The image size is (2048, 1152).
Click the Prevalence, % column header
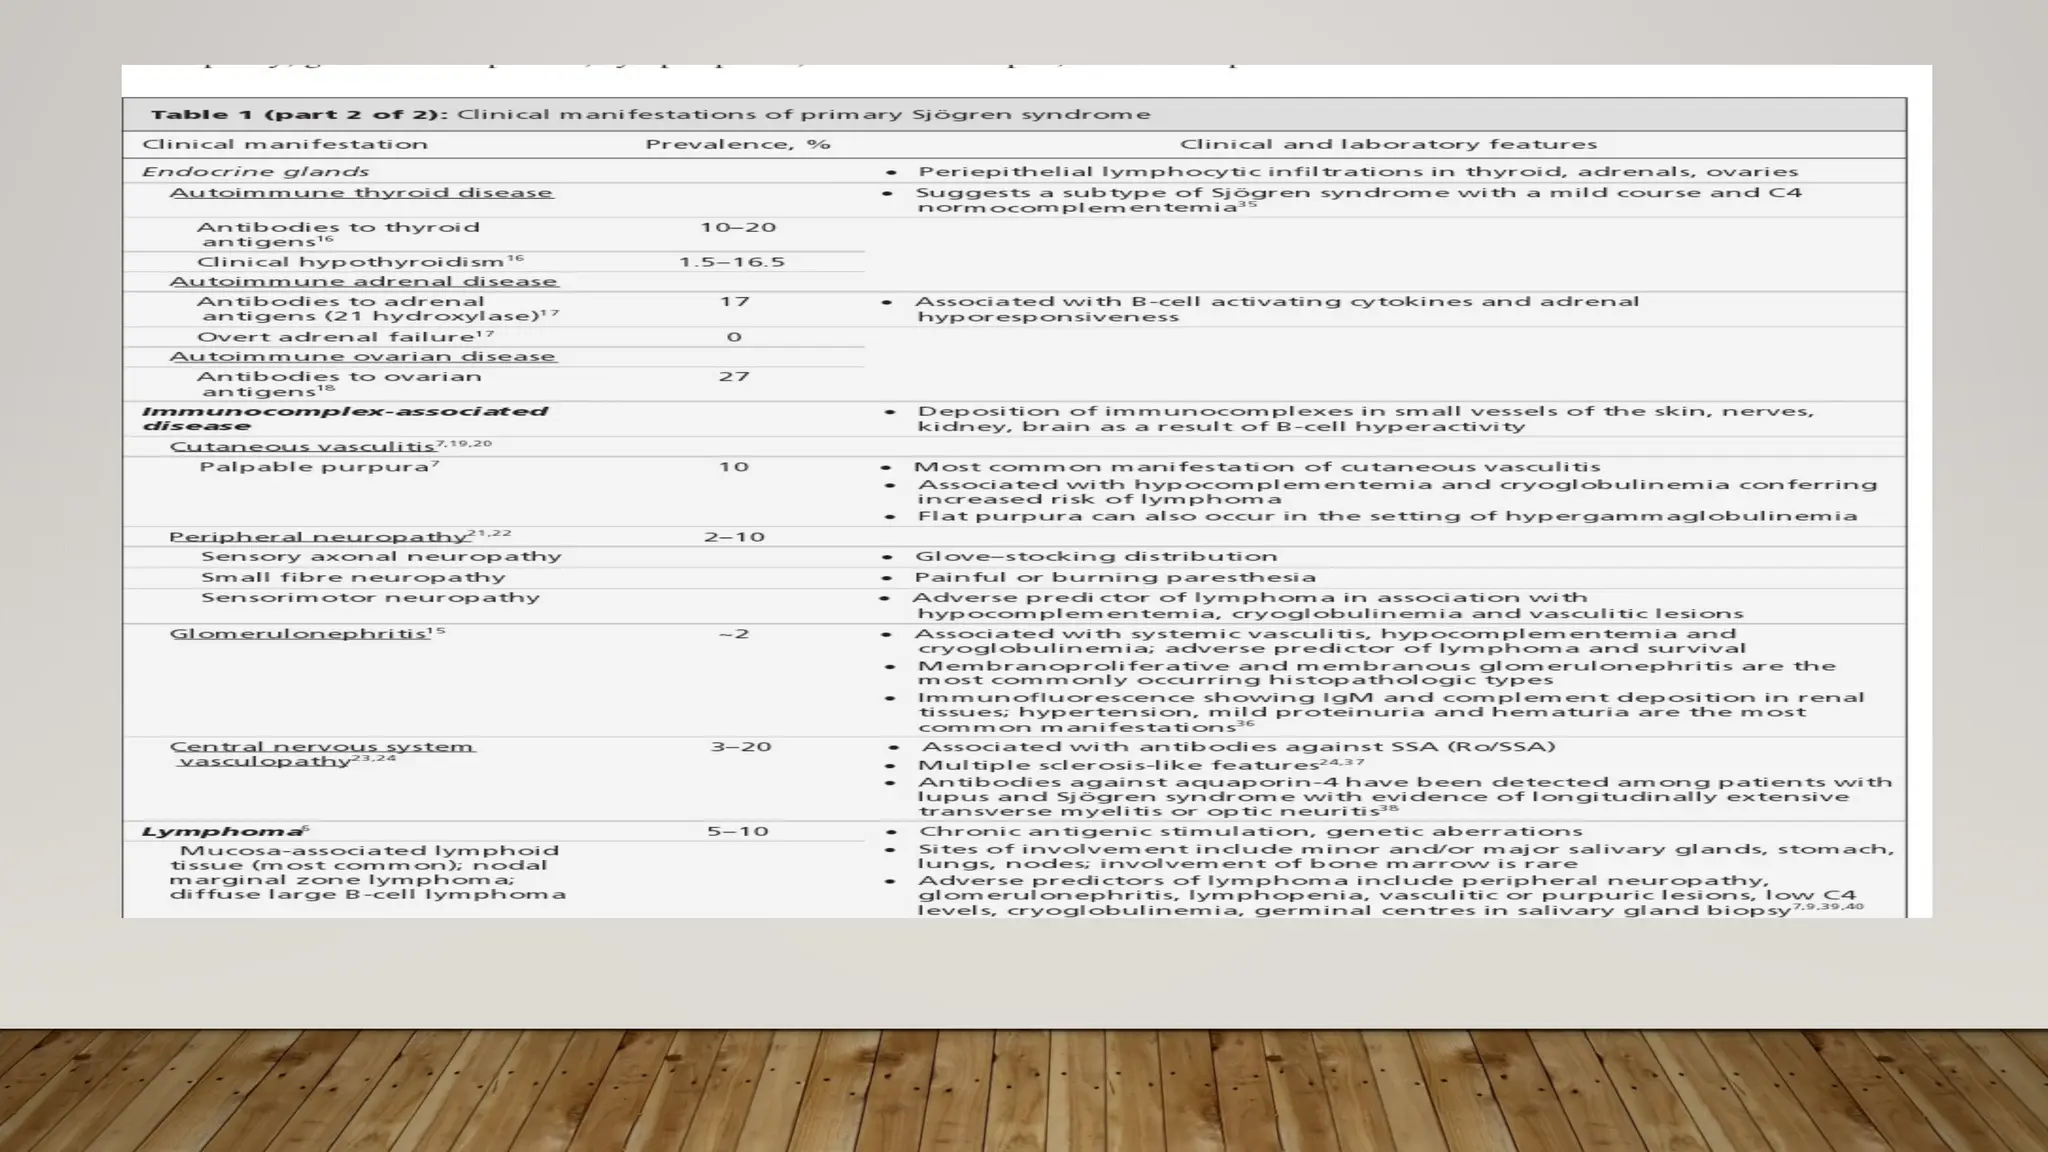(738, 144)
